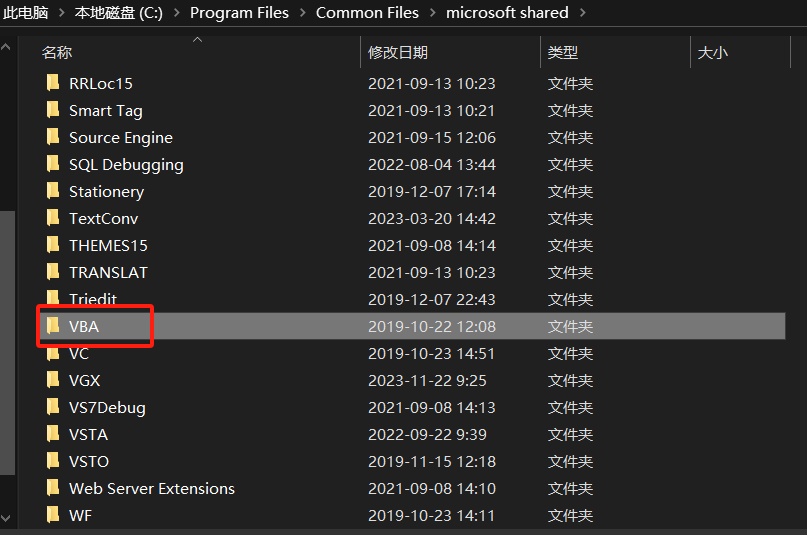Select the VS7Debug folder icon
Viewport: 807px width, 535px height.
click(x=53, y=407)
